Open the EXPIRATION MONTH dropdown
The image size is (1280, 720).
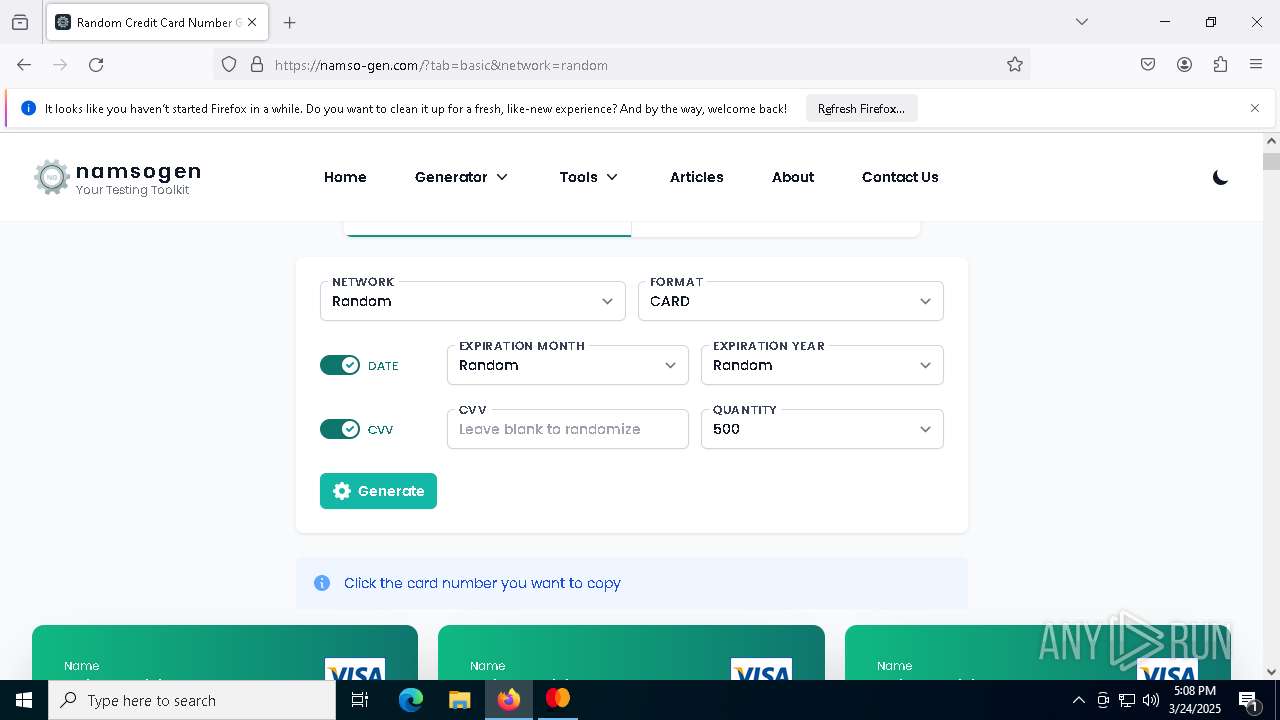tap(568, 365)
